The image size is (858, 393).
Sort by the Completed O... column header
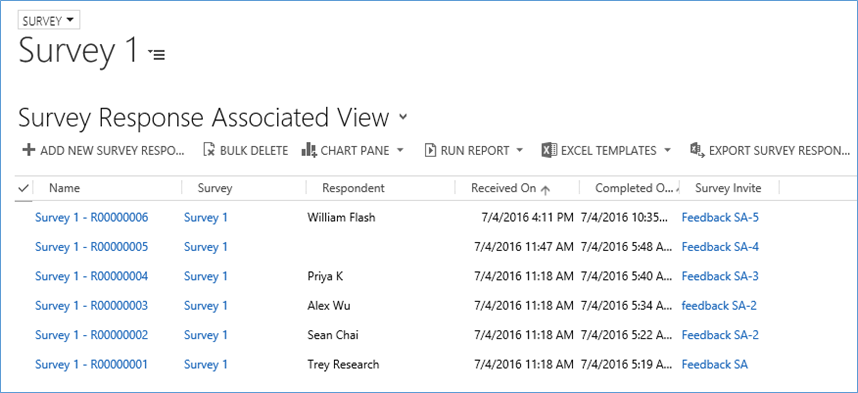(x=634, y=188)
